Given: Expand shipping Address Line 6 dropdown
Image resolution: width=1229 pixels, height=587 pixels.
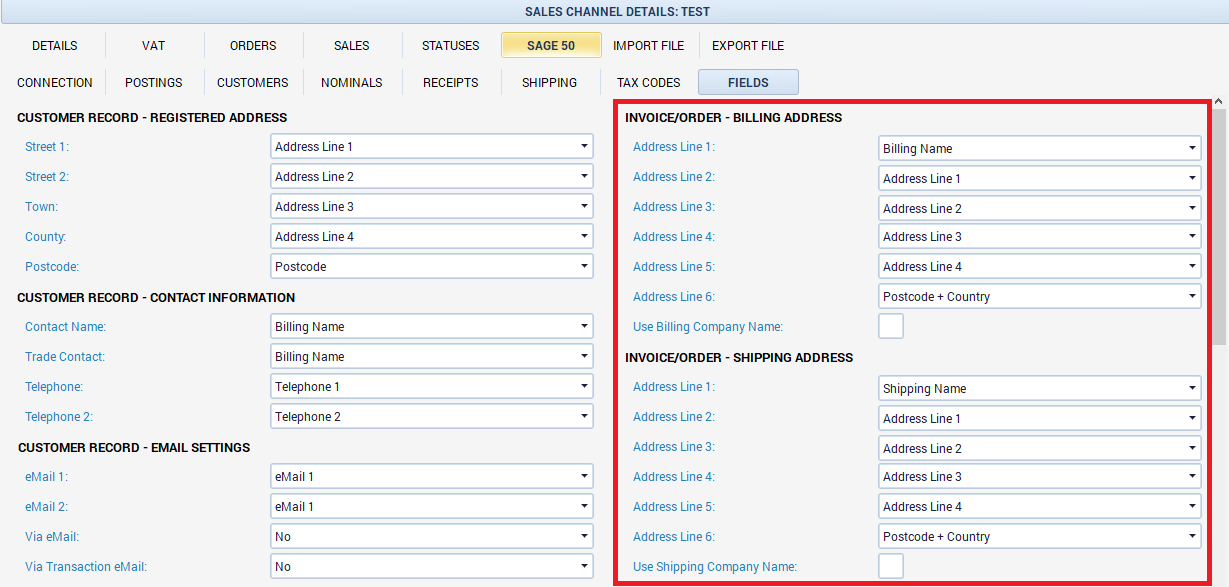Looking at the screenshot, I should pos(1040,537).
